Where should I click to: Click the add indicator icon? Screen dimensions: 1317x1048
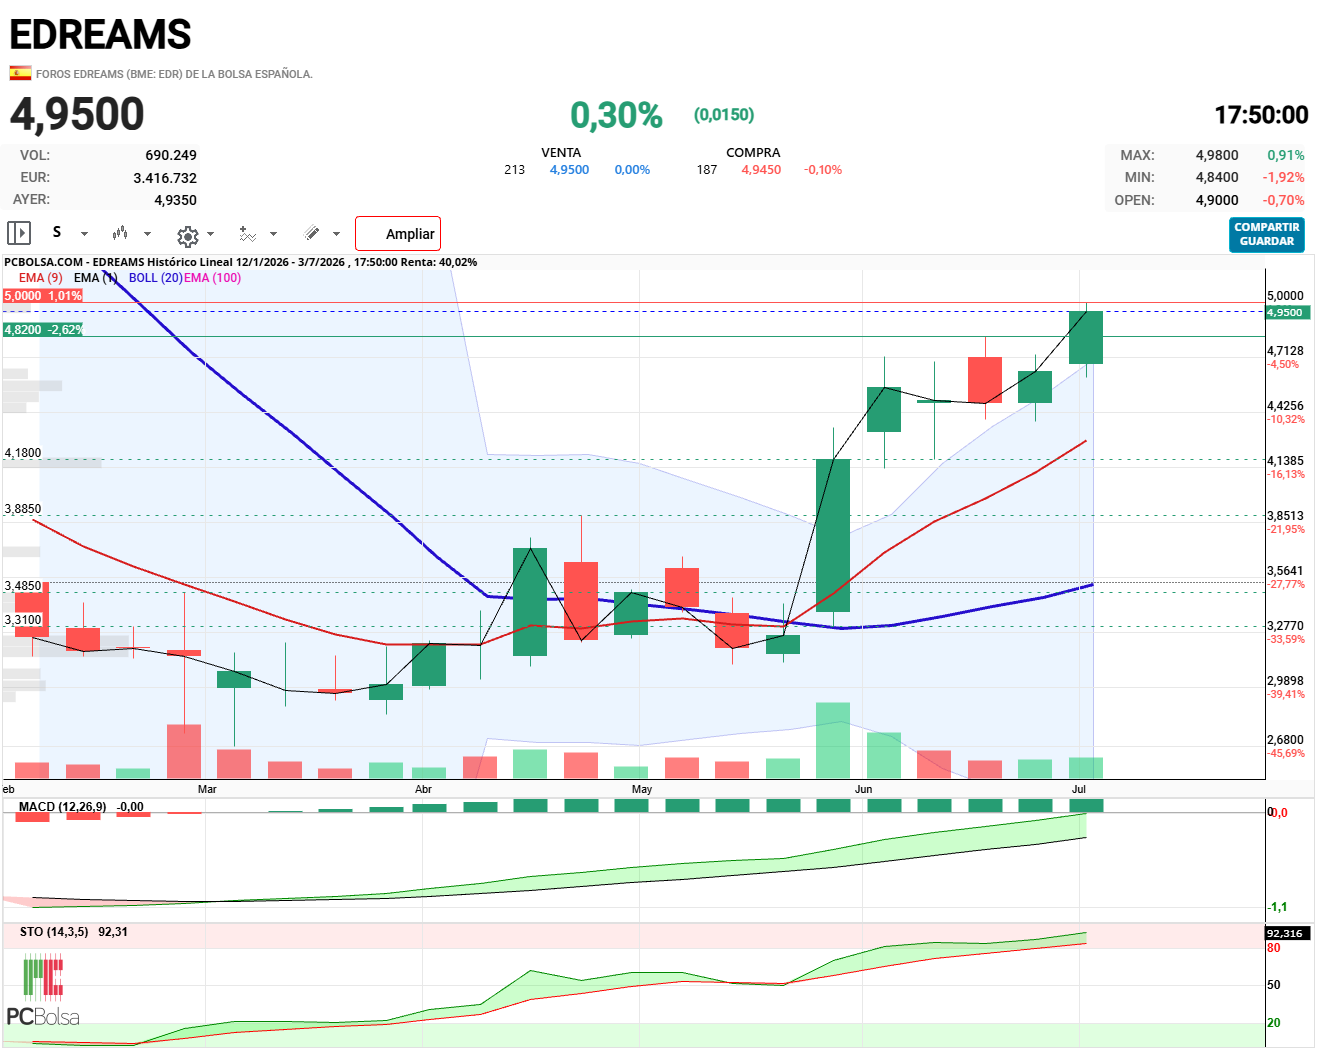click(247, 234)
